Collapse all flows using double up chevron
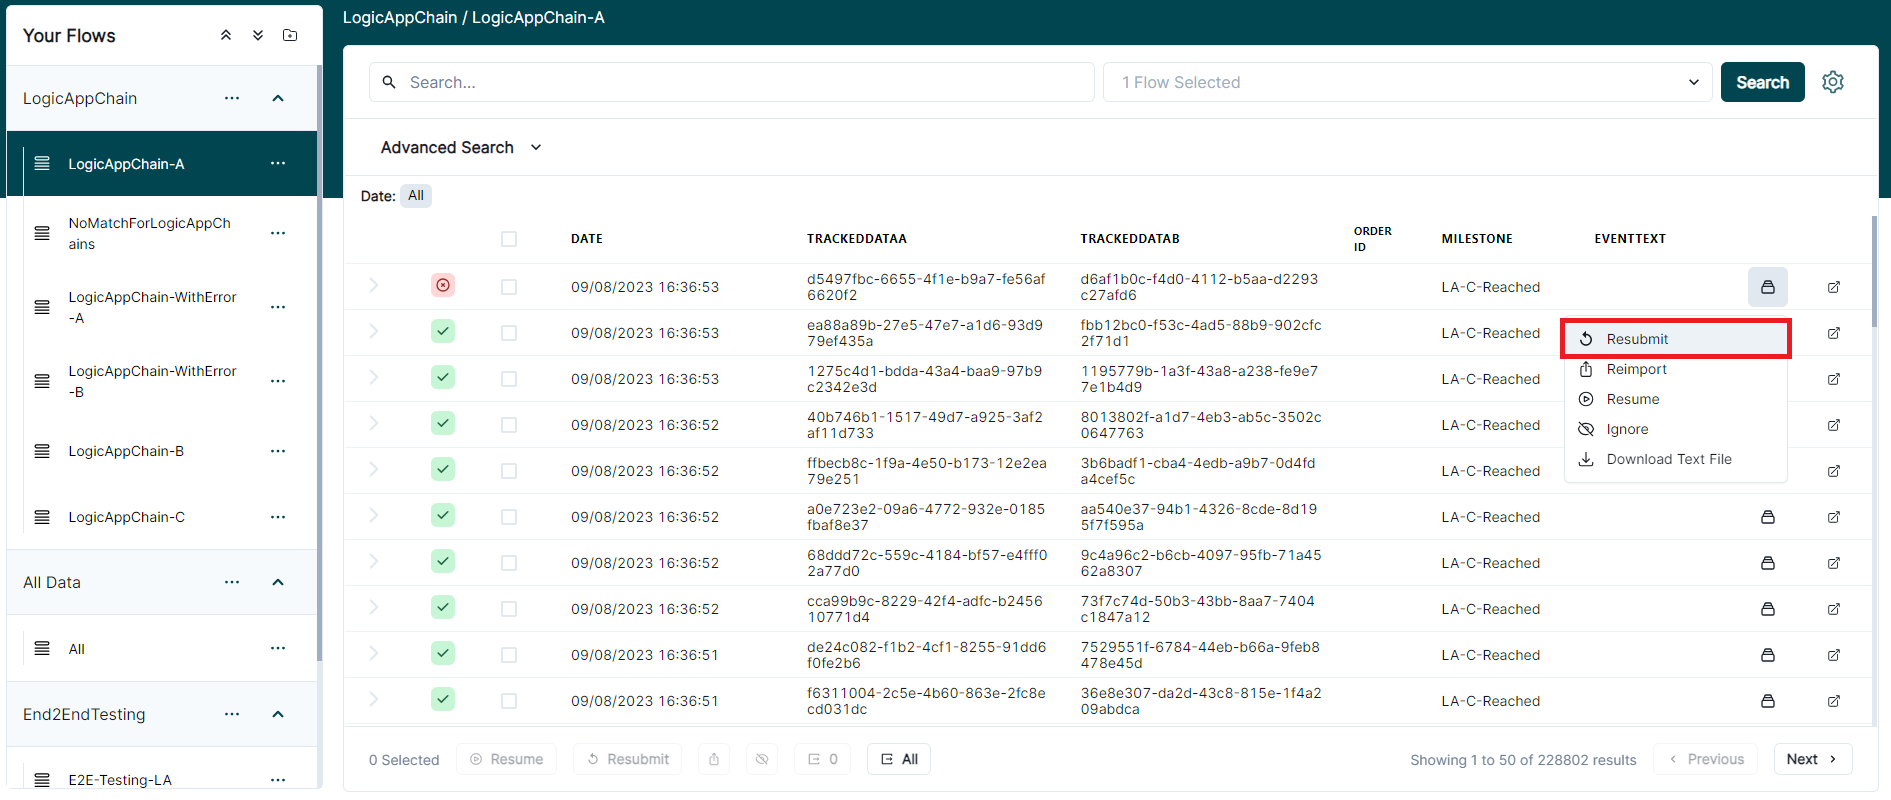1891x800 pixels. (x=226, y=35)
